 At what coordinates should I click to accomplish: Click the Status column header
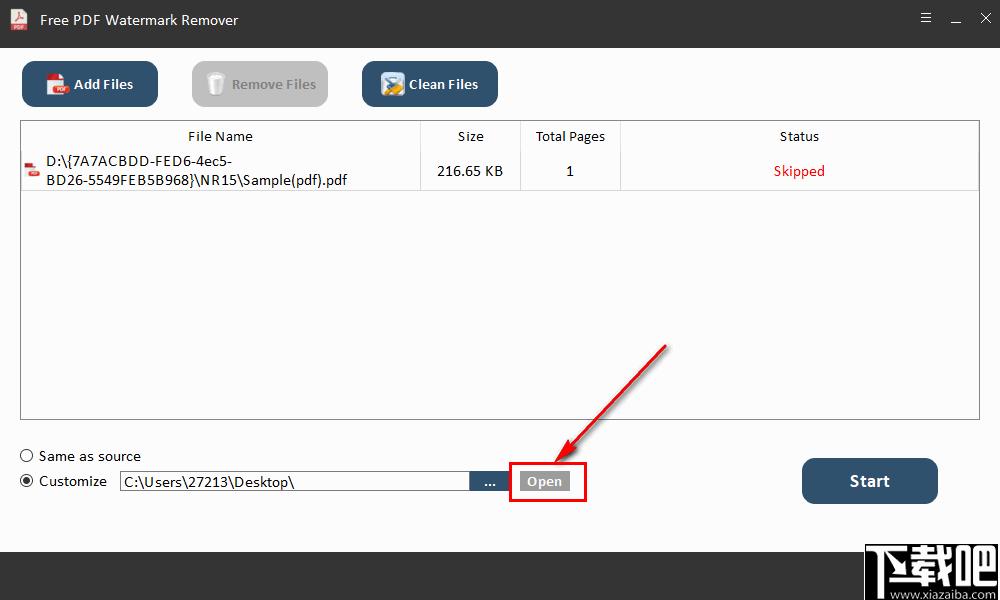[x=799, y=136]
